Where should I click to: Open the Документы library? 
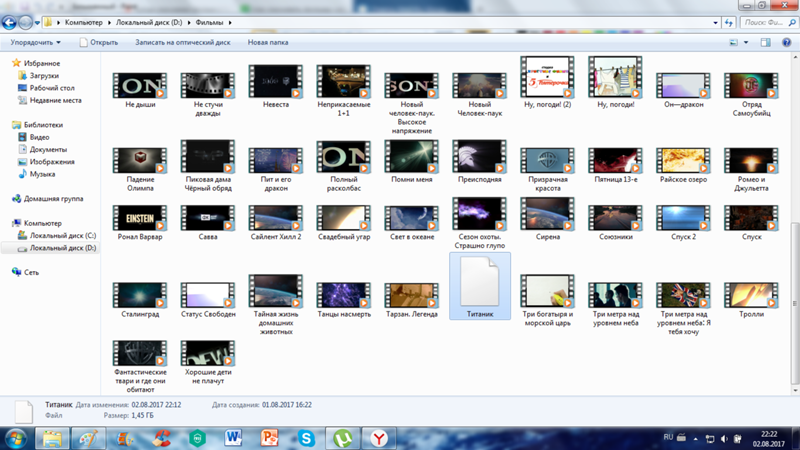48,149
